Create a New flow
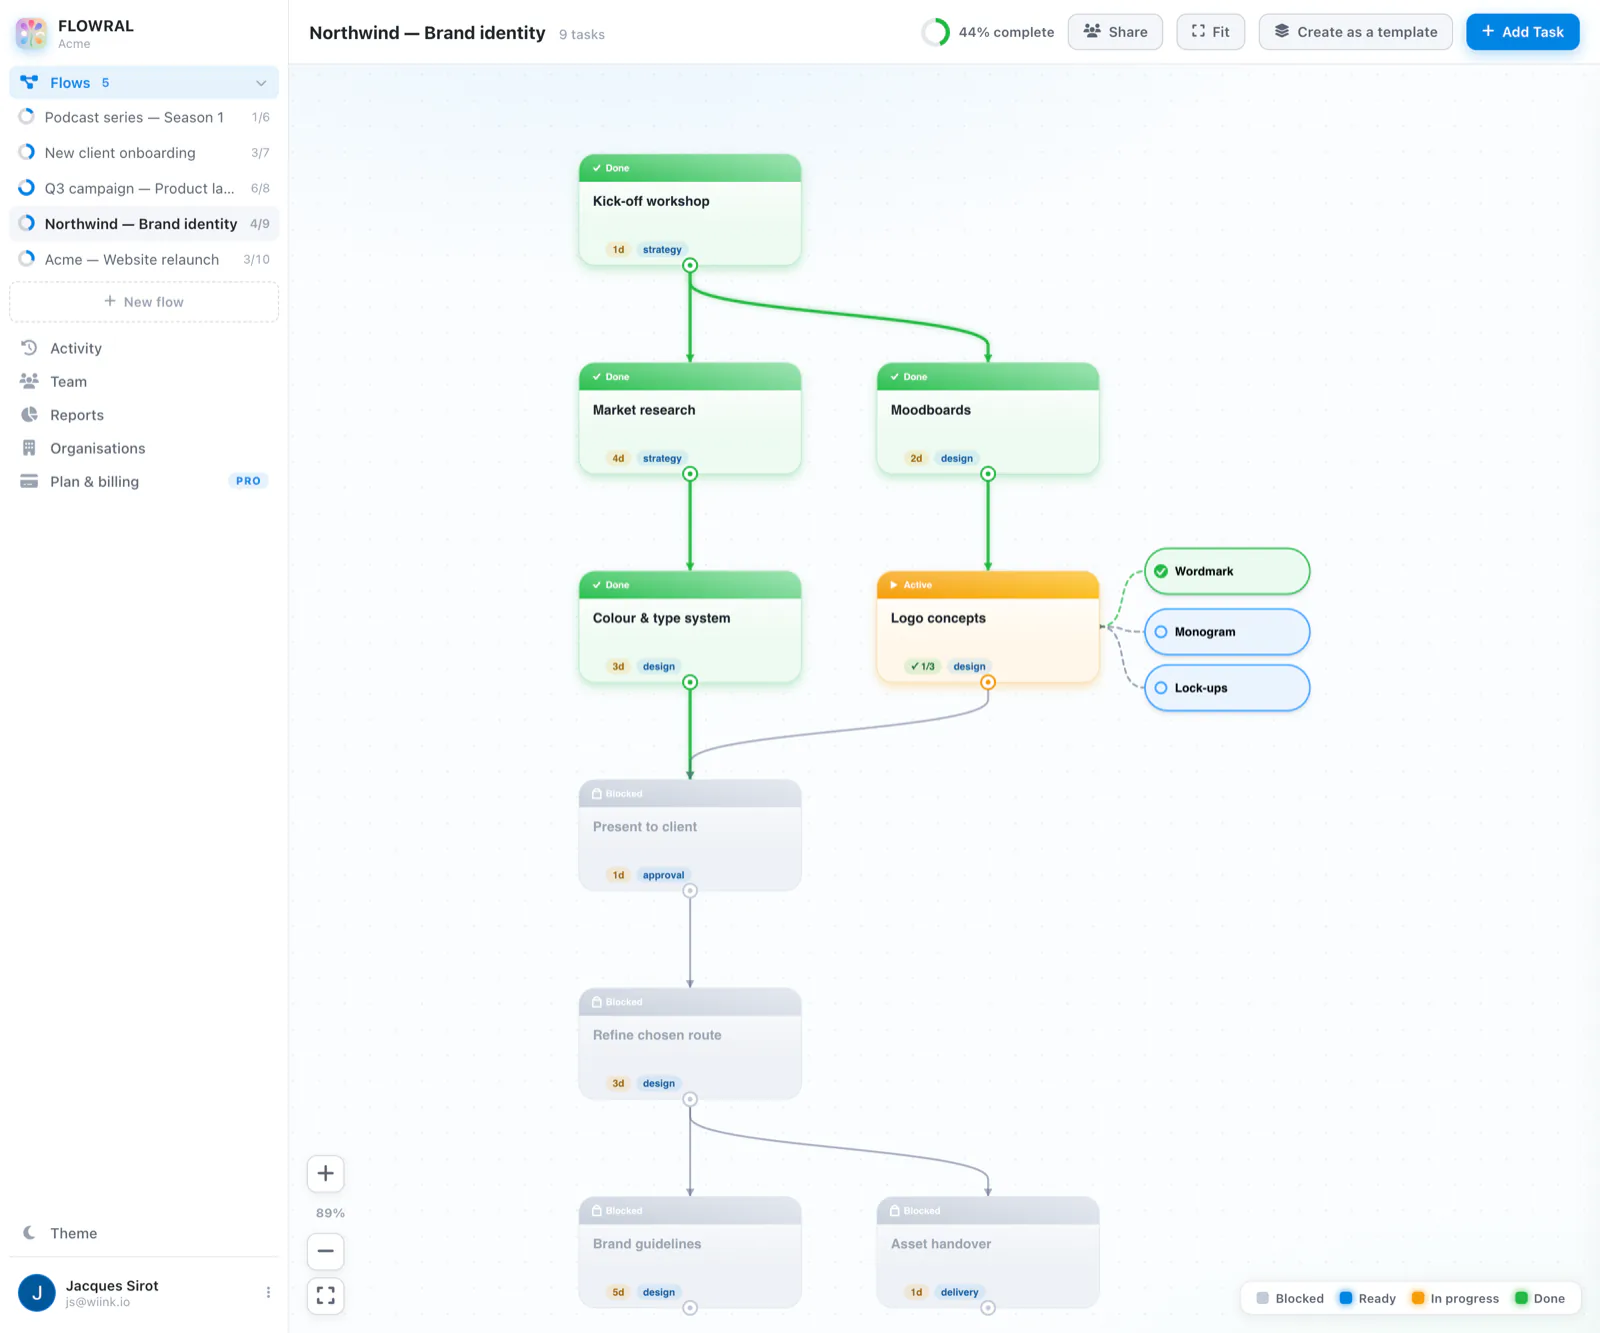The image size is (1600, 1333). [x=144, y=302]
